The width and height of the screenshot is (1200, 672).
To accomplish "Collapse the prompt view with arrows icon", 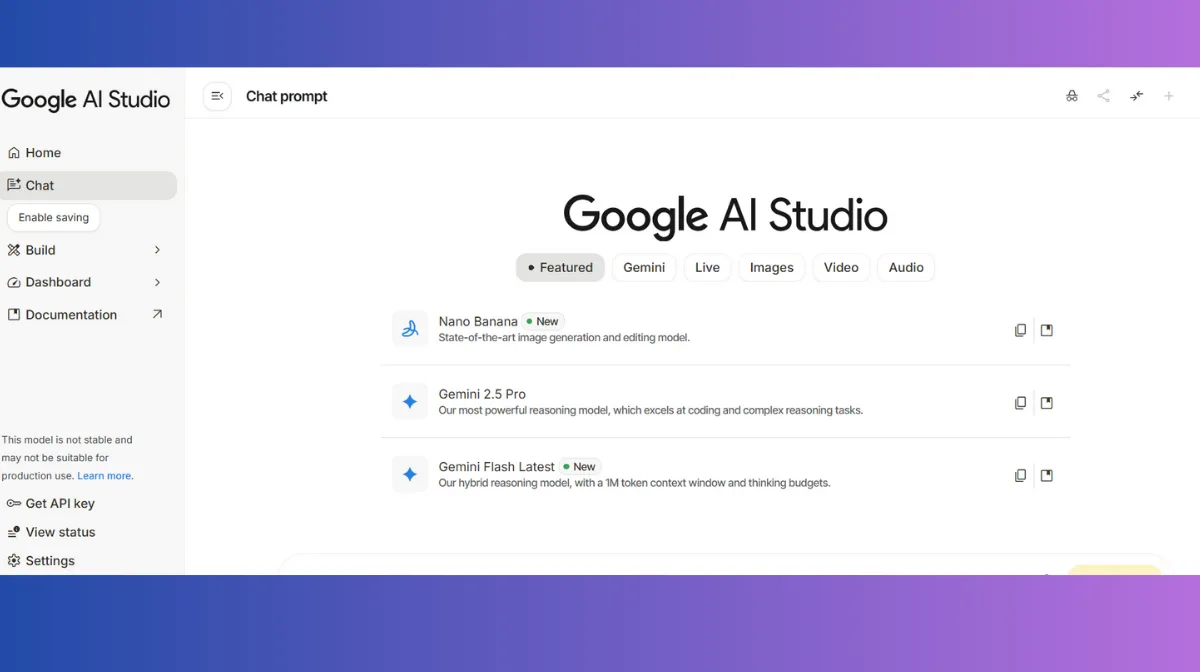I will (x=1136, y=95).
